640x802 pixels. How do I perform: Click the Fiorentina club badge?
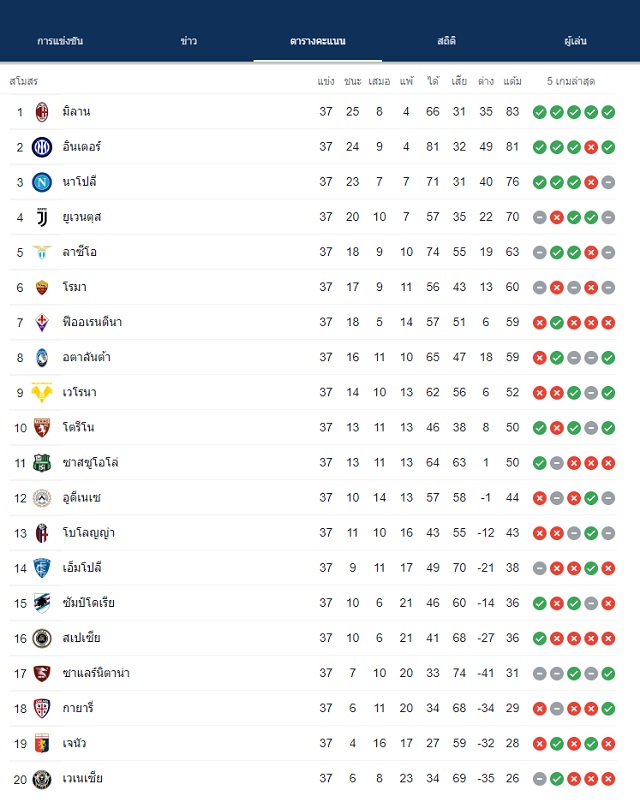[x=42, y=322]
